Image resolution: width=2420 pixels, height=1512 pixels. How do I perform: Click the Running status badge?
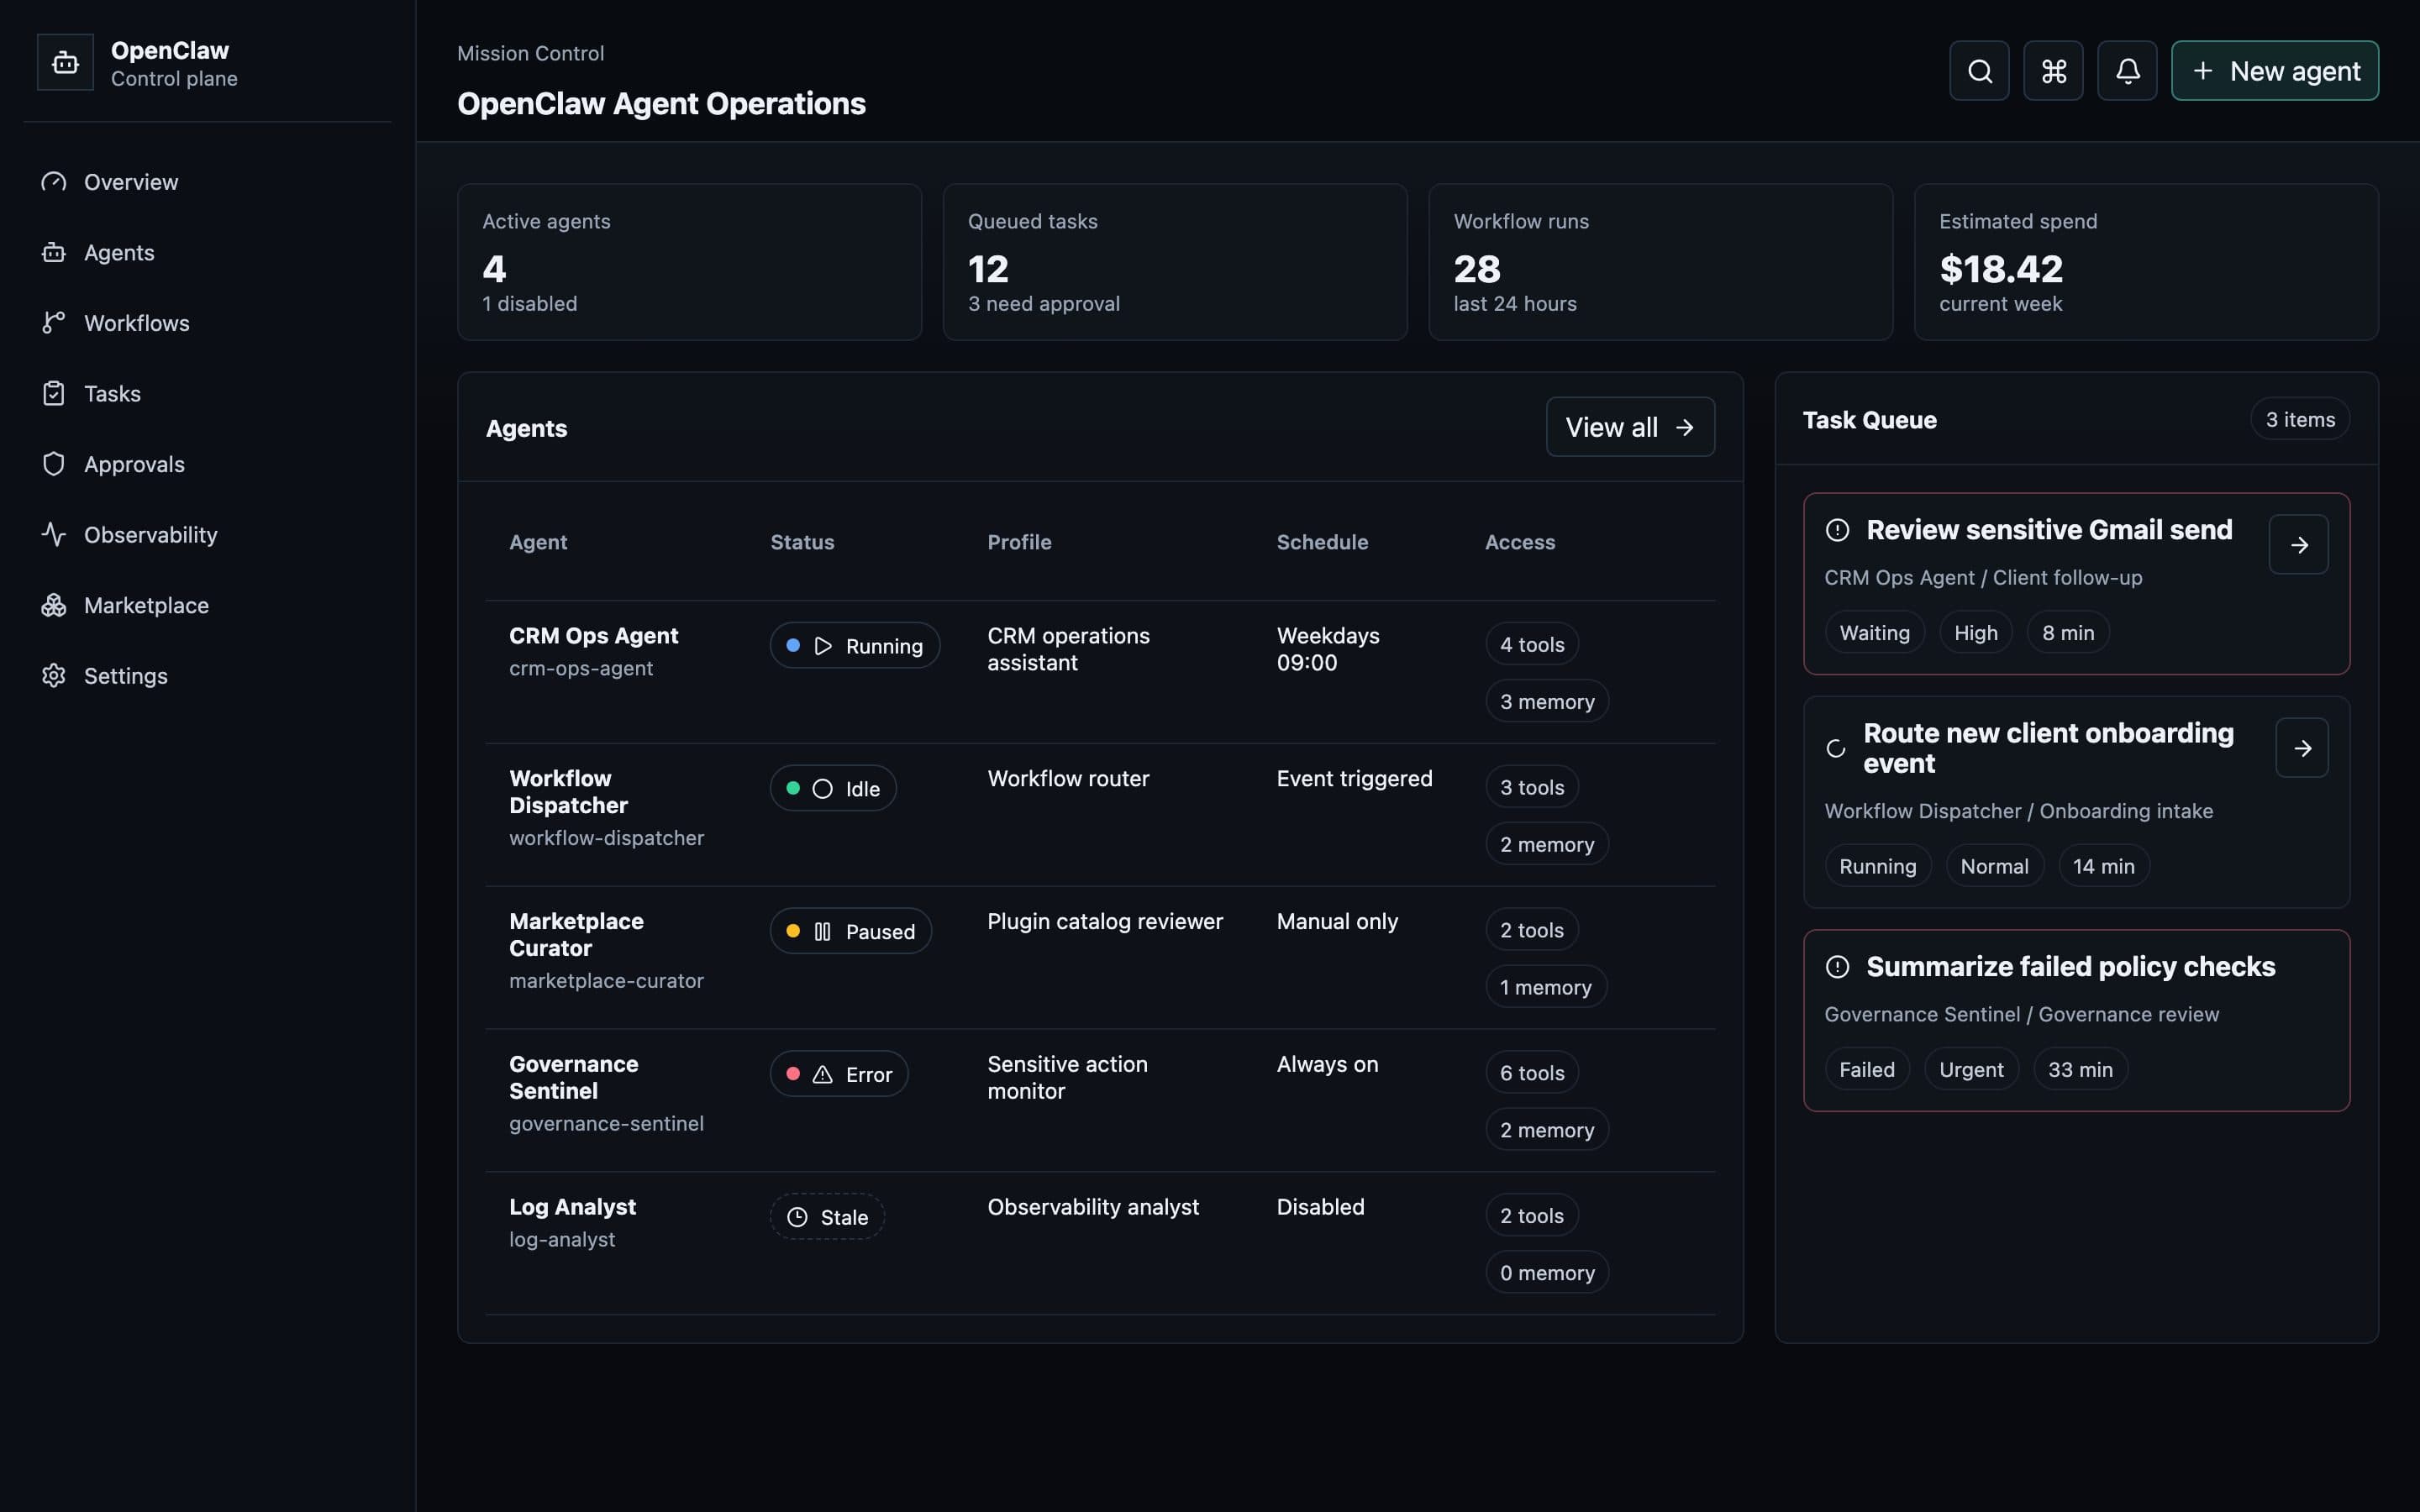[854, 645]
